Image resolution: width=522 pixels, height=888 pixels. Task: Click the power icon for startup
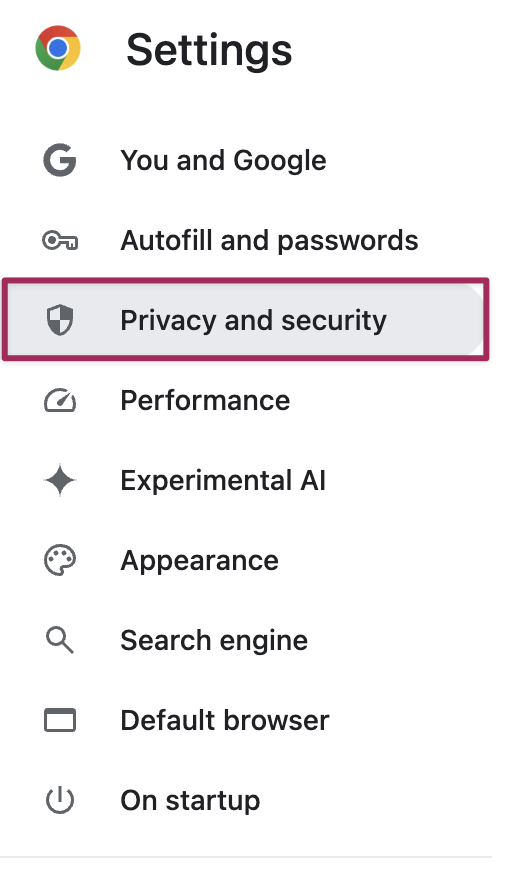click(x=60, y=801)
